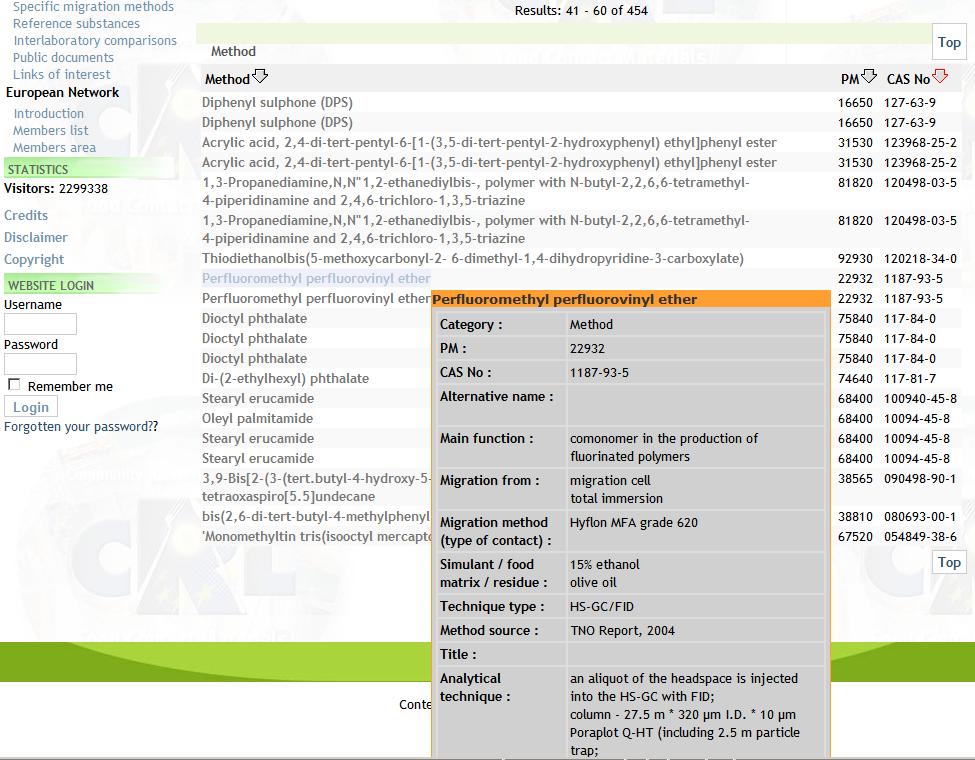This screenshot has width=975, height=760.
Task: Open the Copyright link
Action: (34, 259)
